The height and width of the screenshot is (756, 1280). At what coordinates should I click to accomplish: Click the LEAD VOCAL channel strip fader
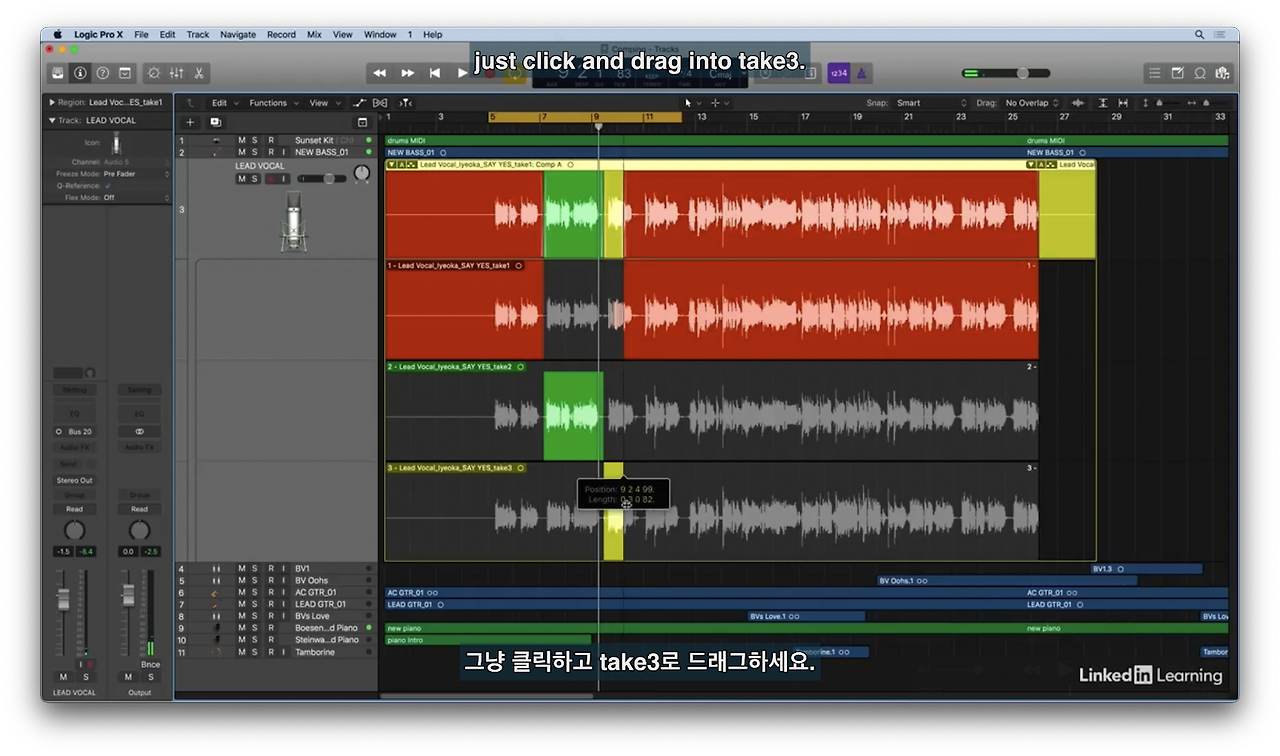click(63, 599)
